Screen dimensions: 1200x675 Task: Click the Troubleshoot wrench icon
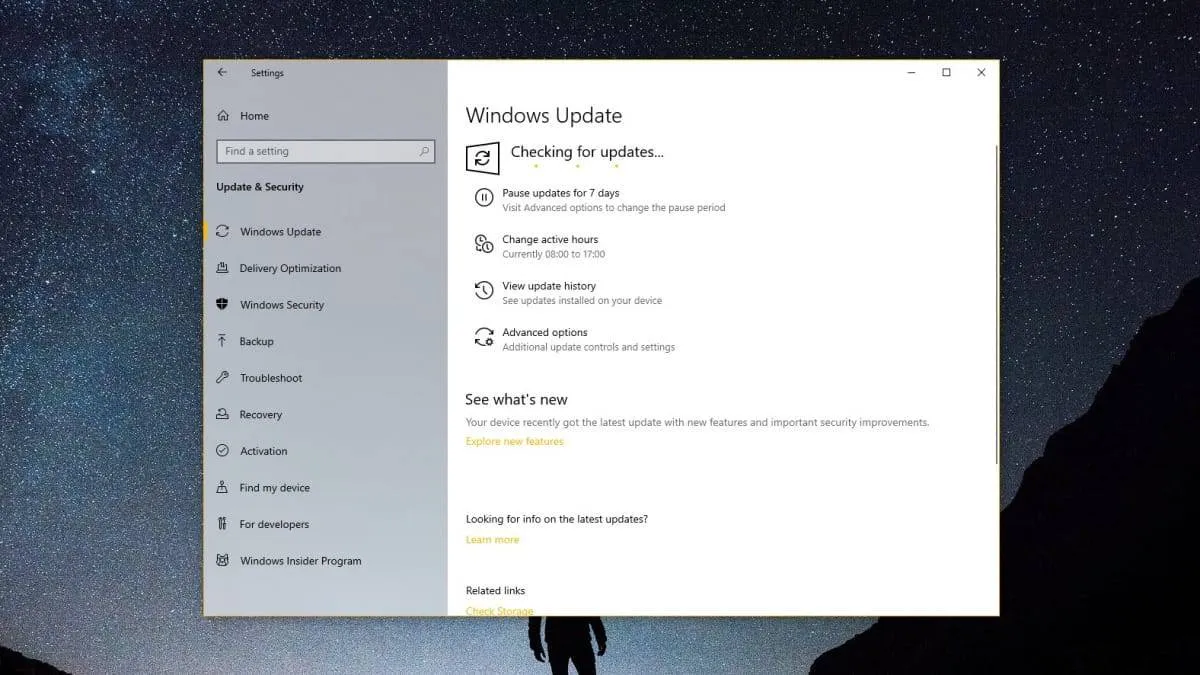tap(224, 378)
